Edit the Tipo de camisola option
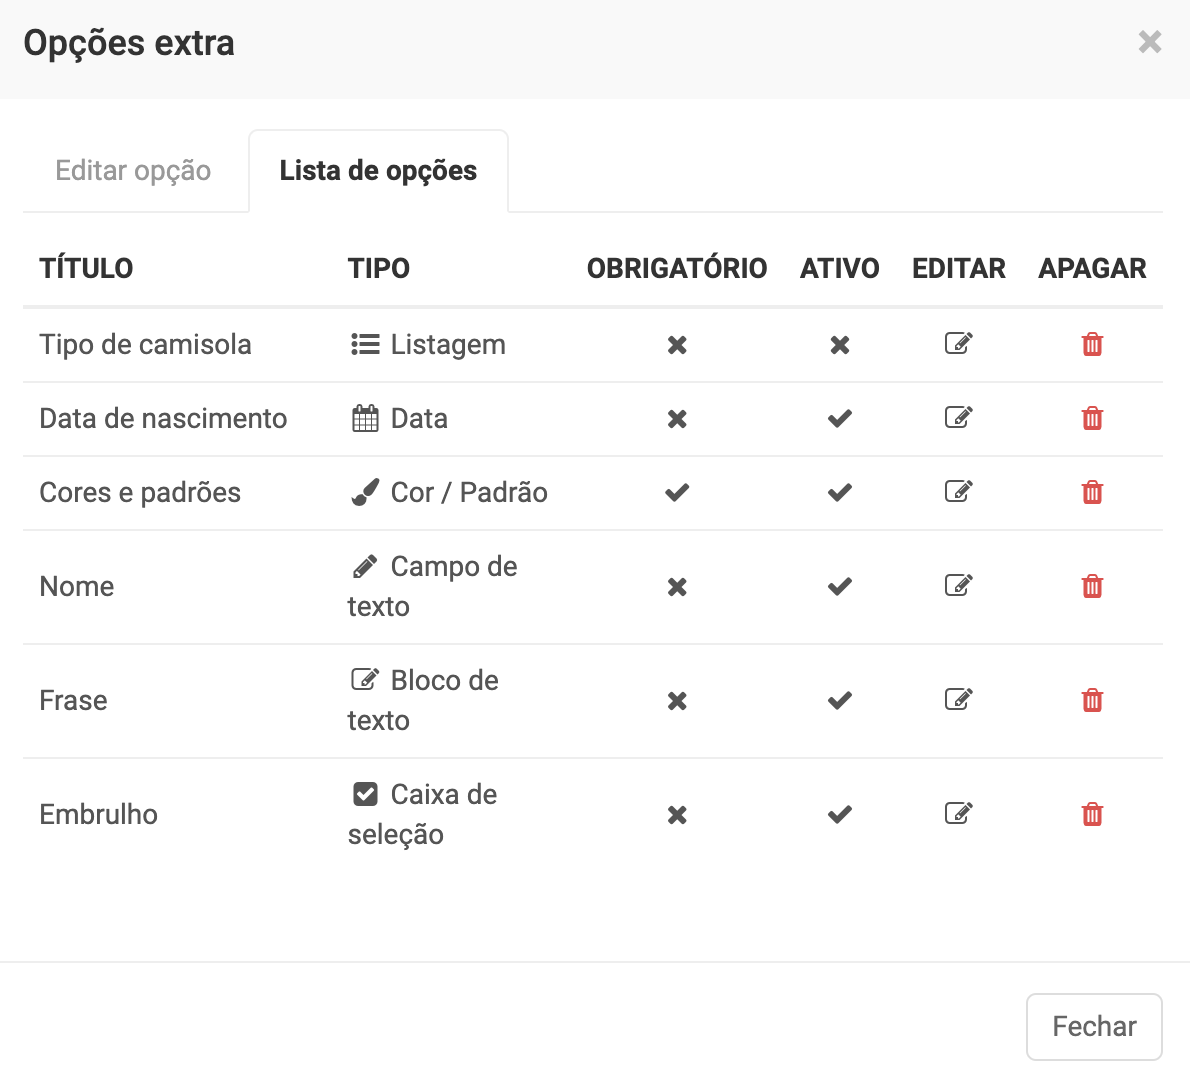 pyautogui.click(x=958, y=344)
